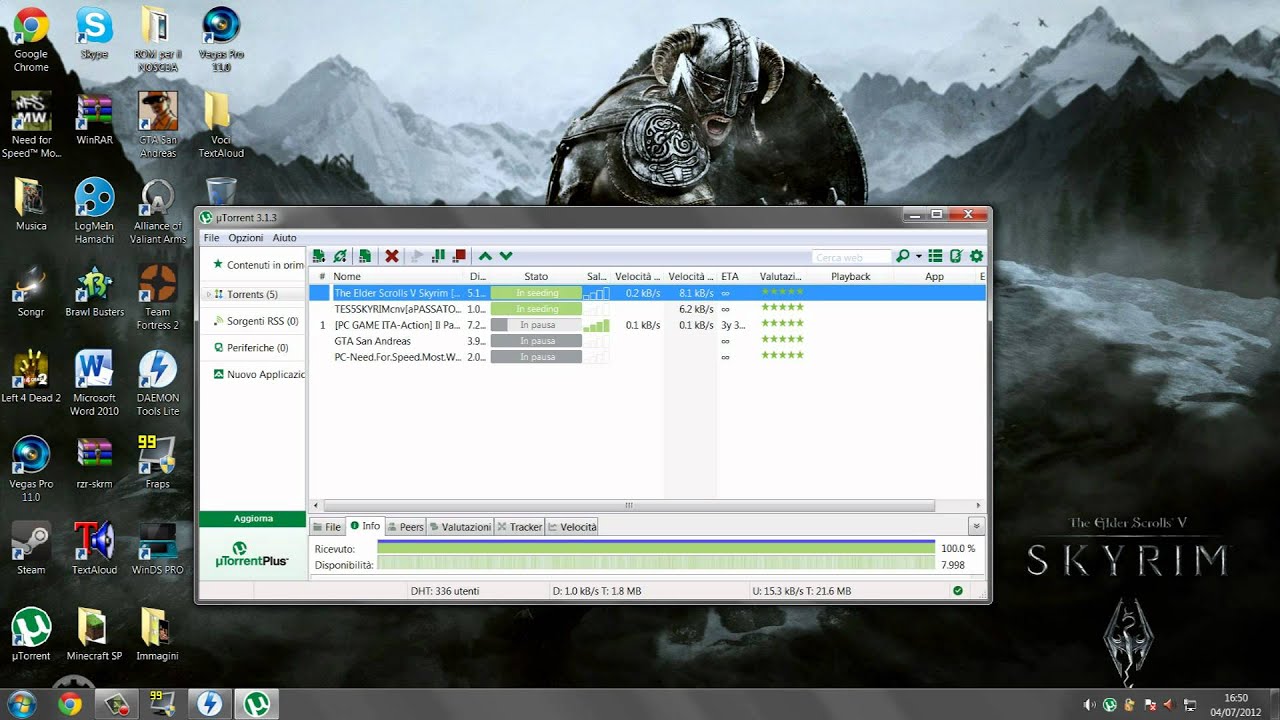1280x720 pixels.
Task: Click the green Aggiorna upgrade button
Action: pyautogui.click(x=253, y=519)
